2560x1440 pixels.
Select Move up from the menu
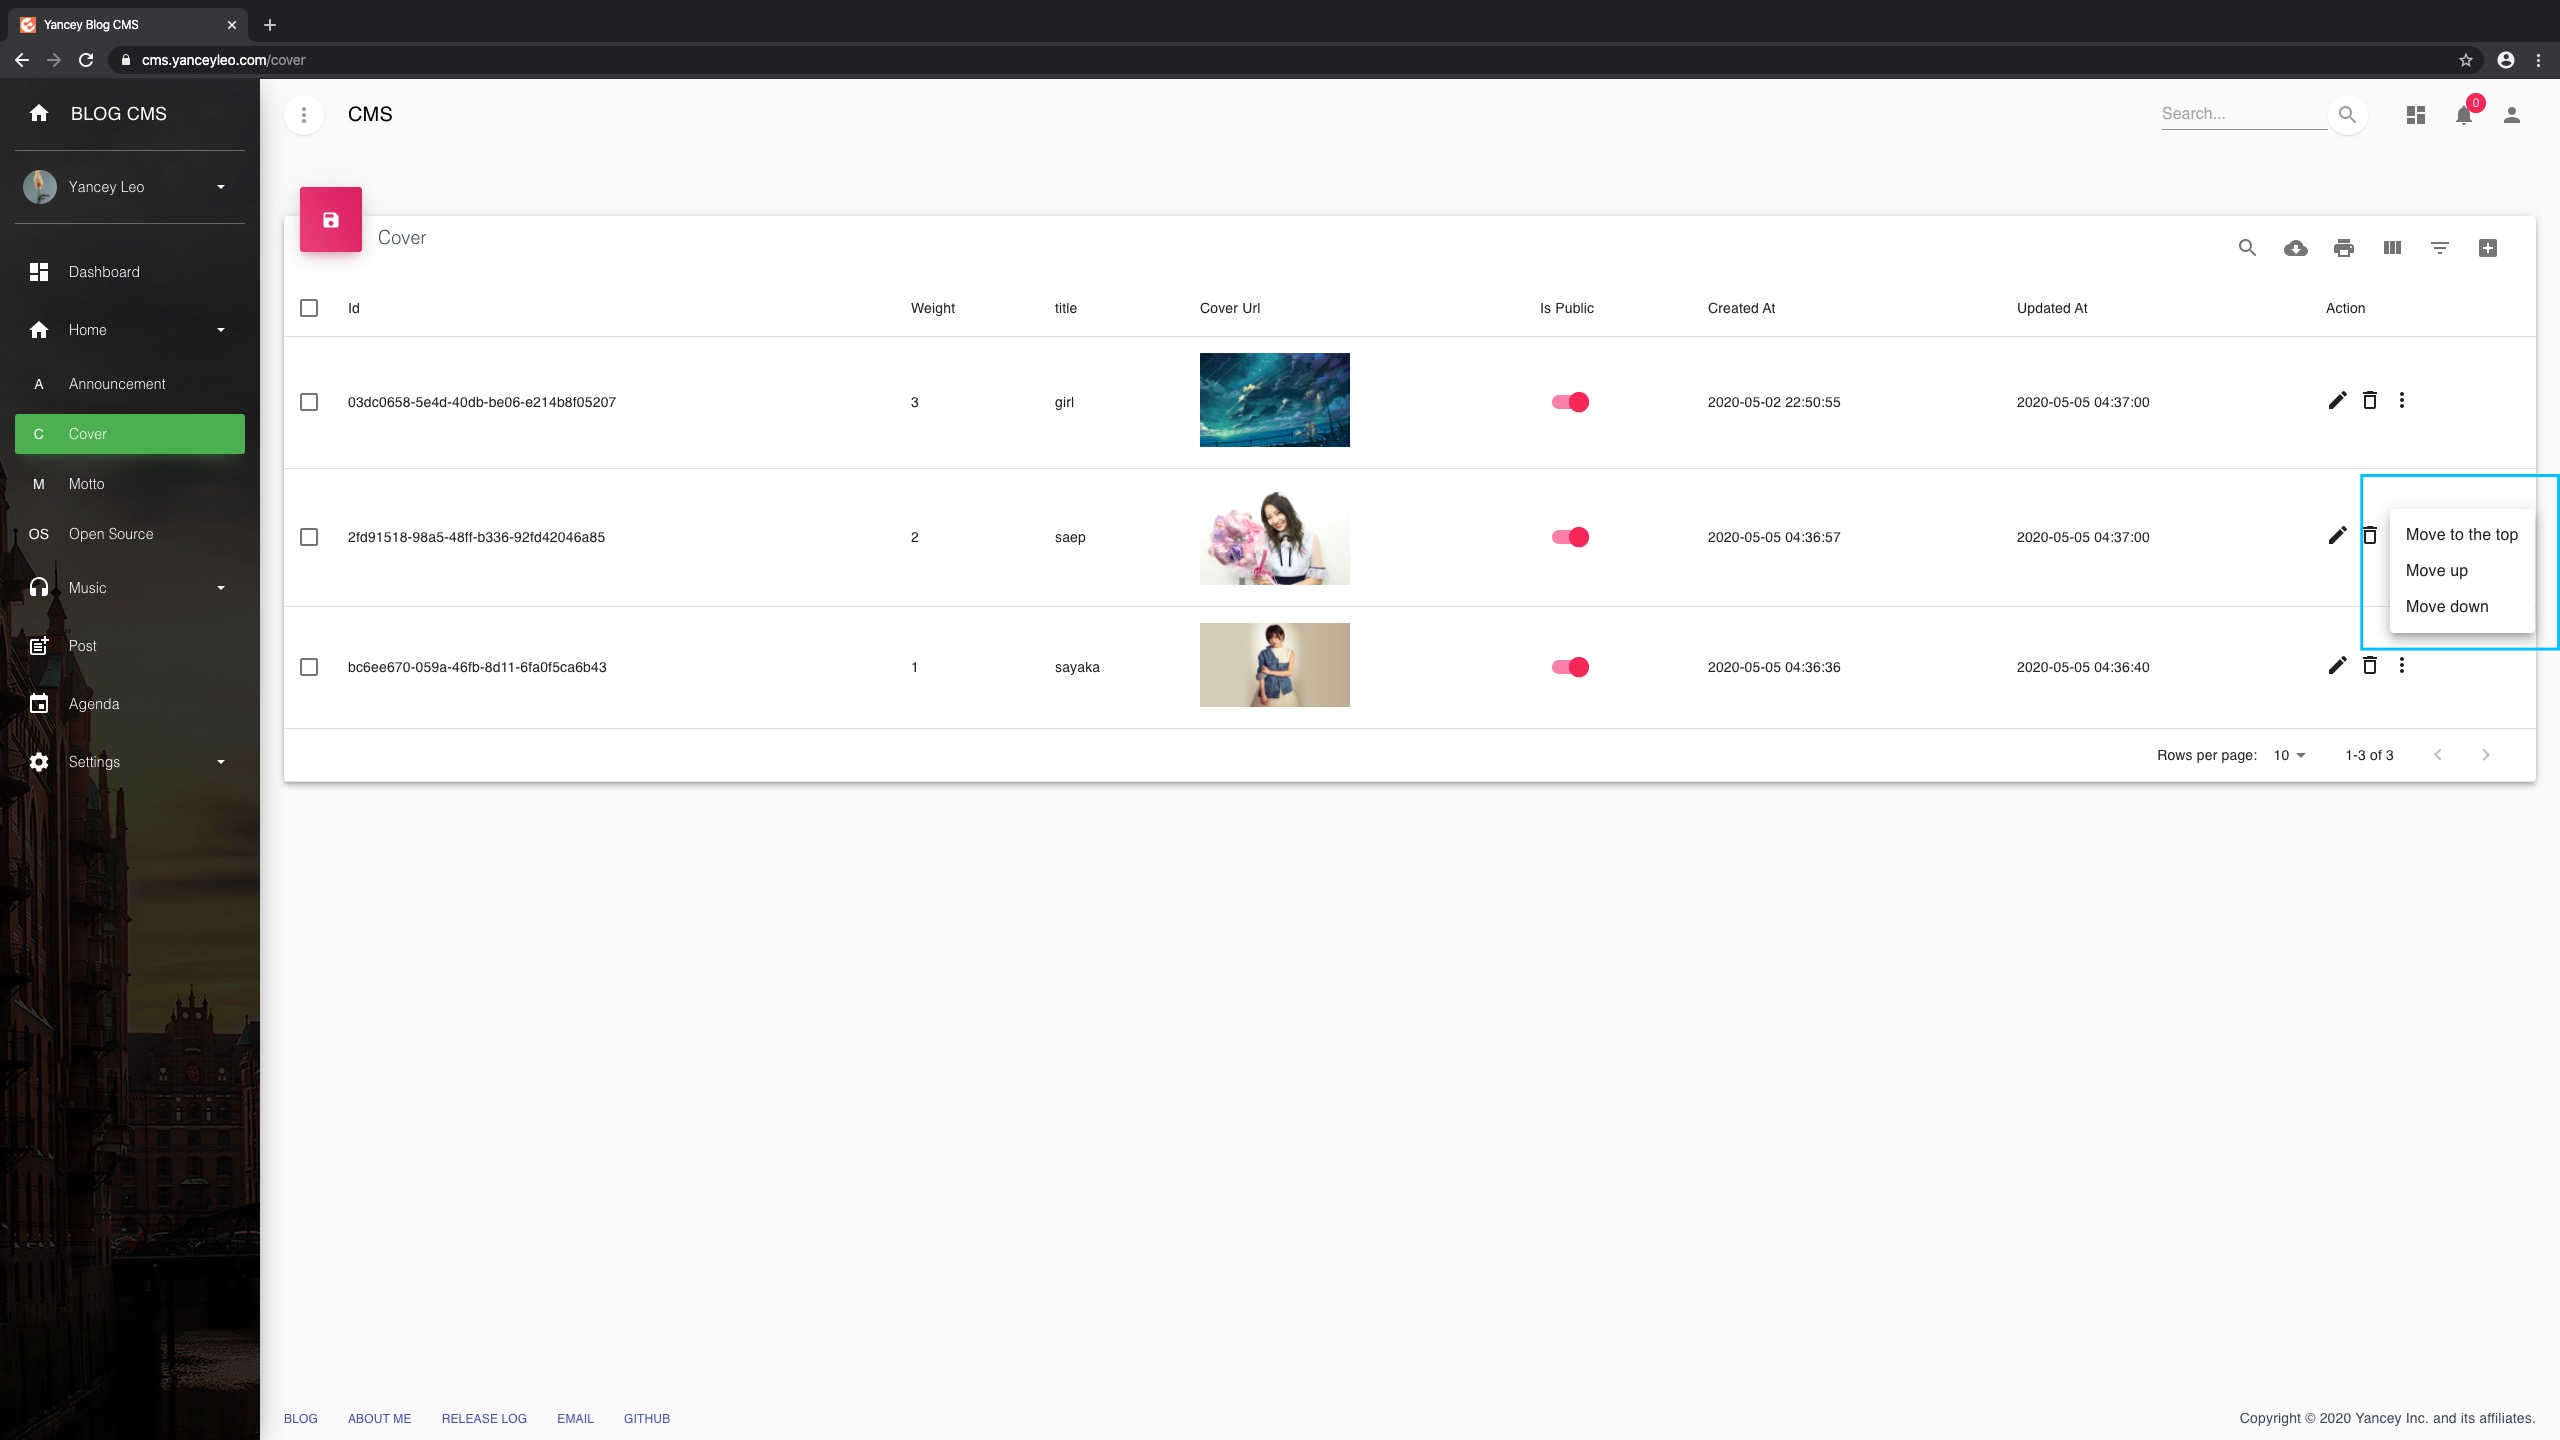(x=2462, y=571)
